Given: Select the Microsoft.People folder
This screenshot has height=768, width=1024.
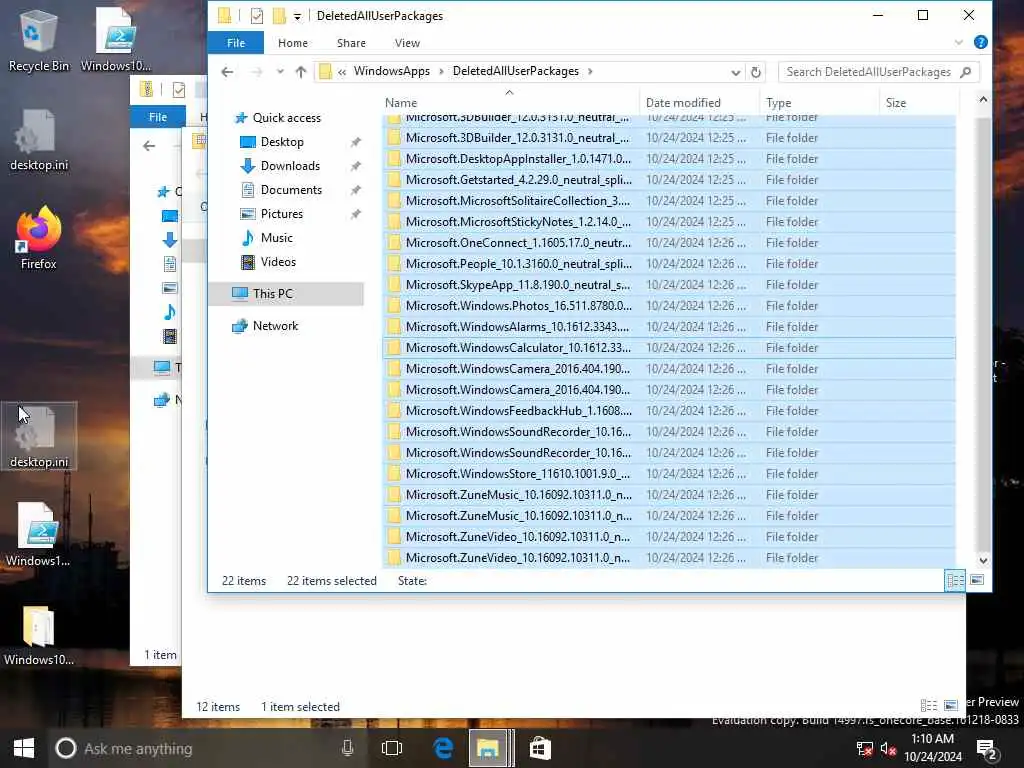Looking at the screenshot, I should tap(669, 264).
